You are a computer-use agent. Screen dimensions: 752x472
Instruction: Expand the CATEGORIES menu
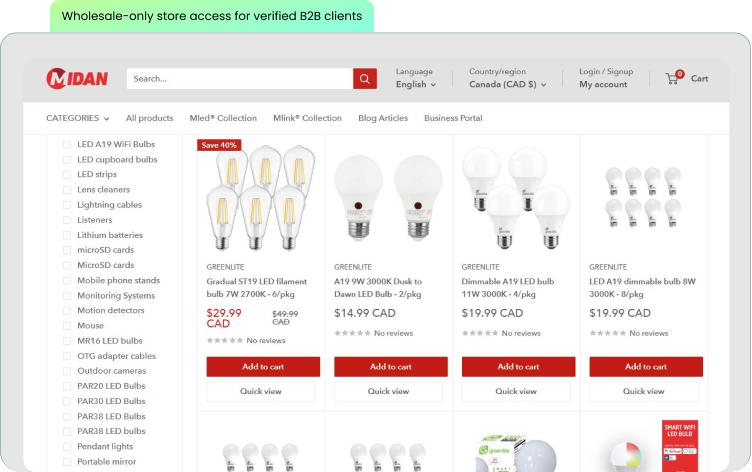78,118
